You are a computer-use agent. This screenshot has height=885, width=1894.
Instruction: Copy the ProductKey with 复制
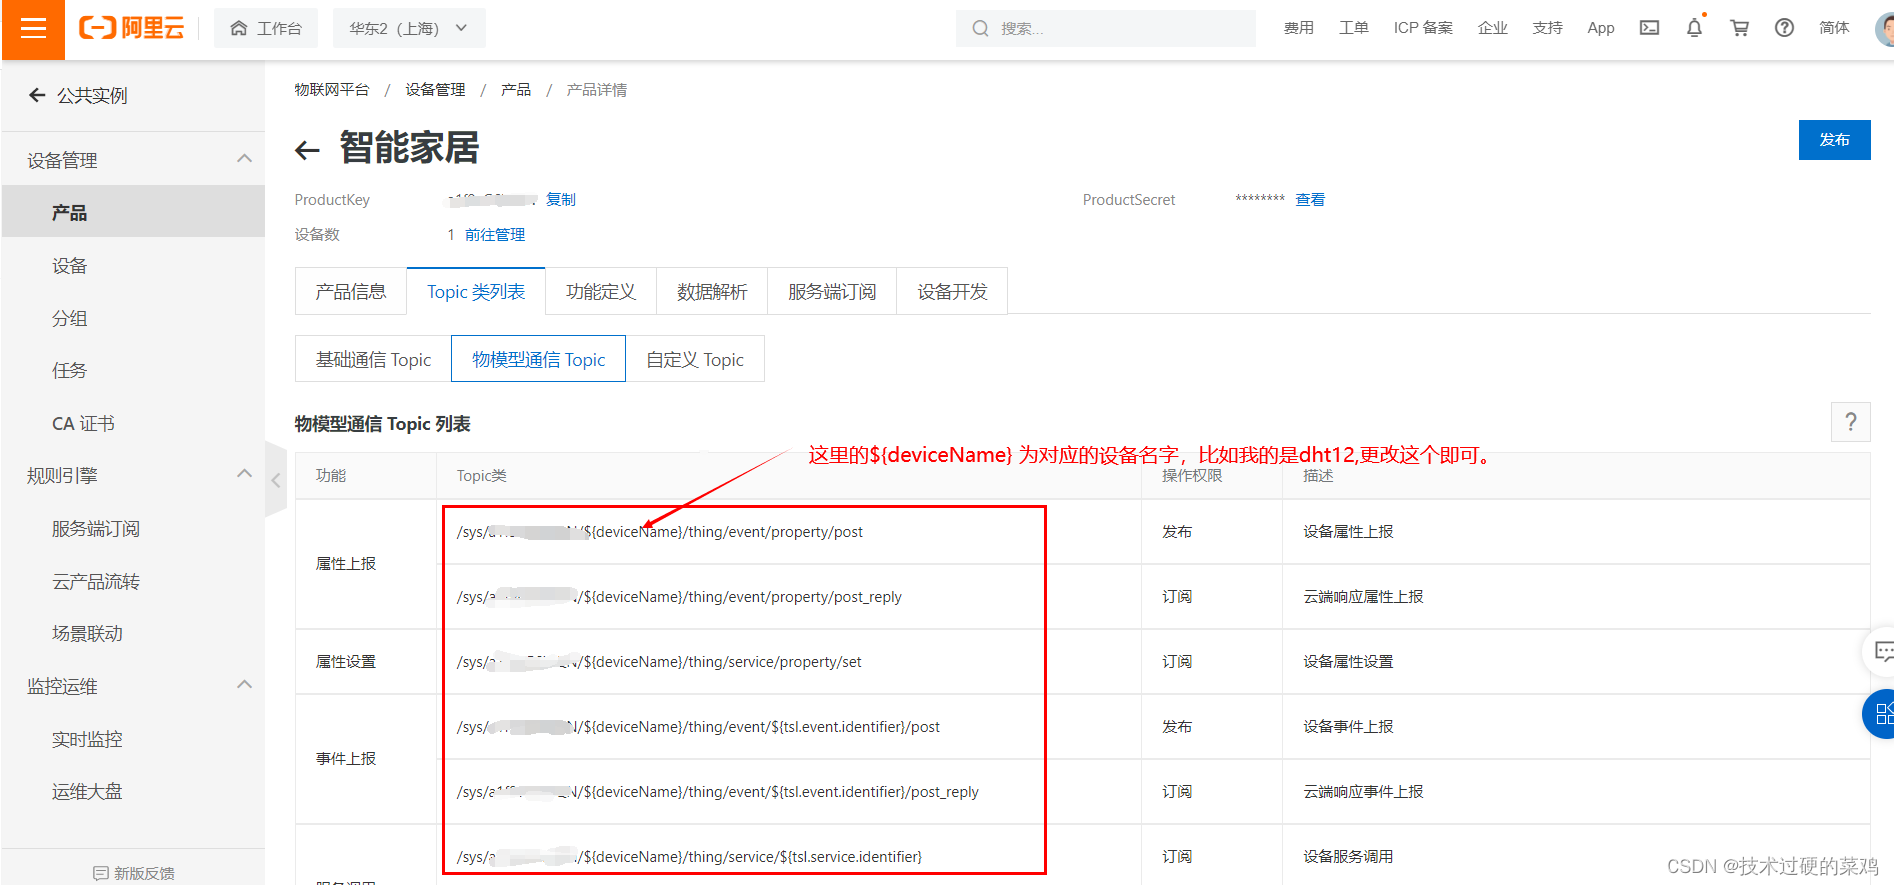(561, 199)
